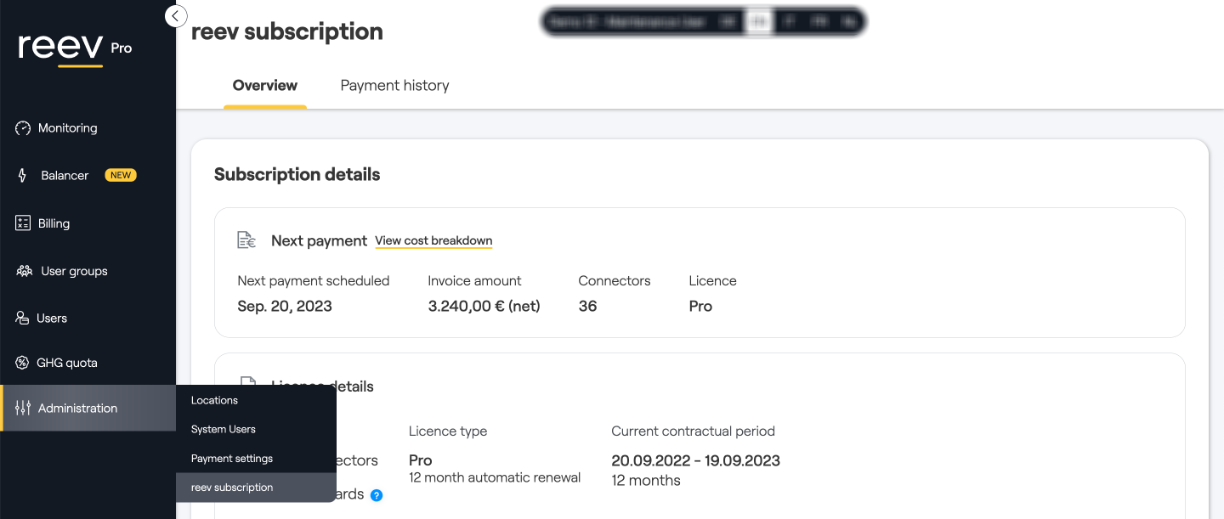Collapse the sidebar with the chevron button
The image size is (1224, 519).
click(176, 16)
